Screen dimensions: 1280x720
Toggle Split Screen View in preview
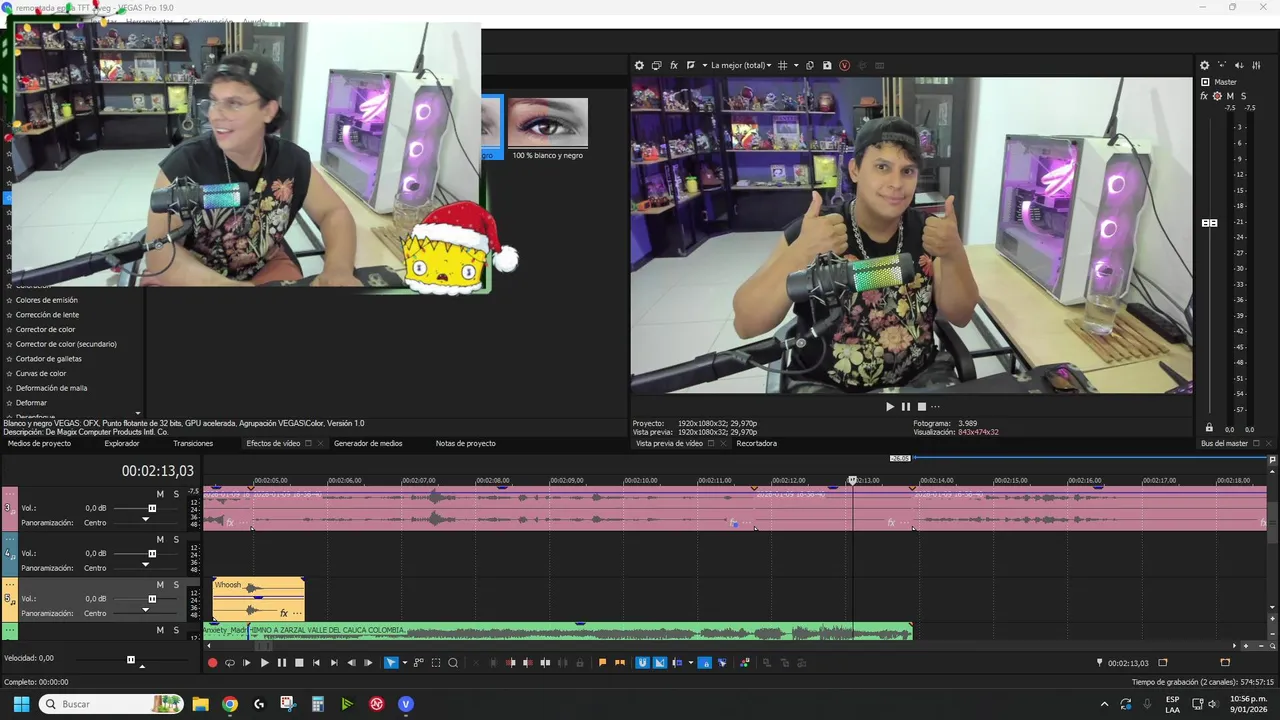(691, 65)
